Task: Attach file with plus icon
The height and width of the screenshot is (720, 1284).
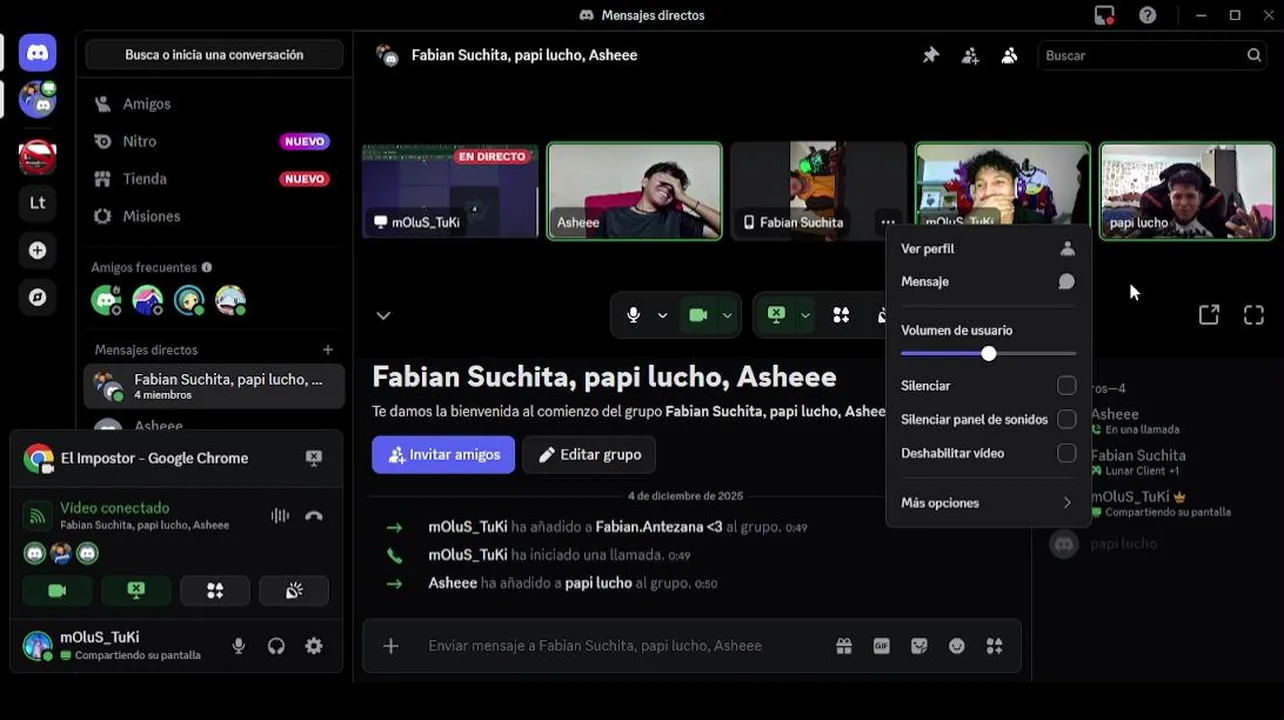Action: 391,646
